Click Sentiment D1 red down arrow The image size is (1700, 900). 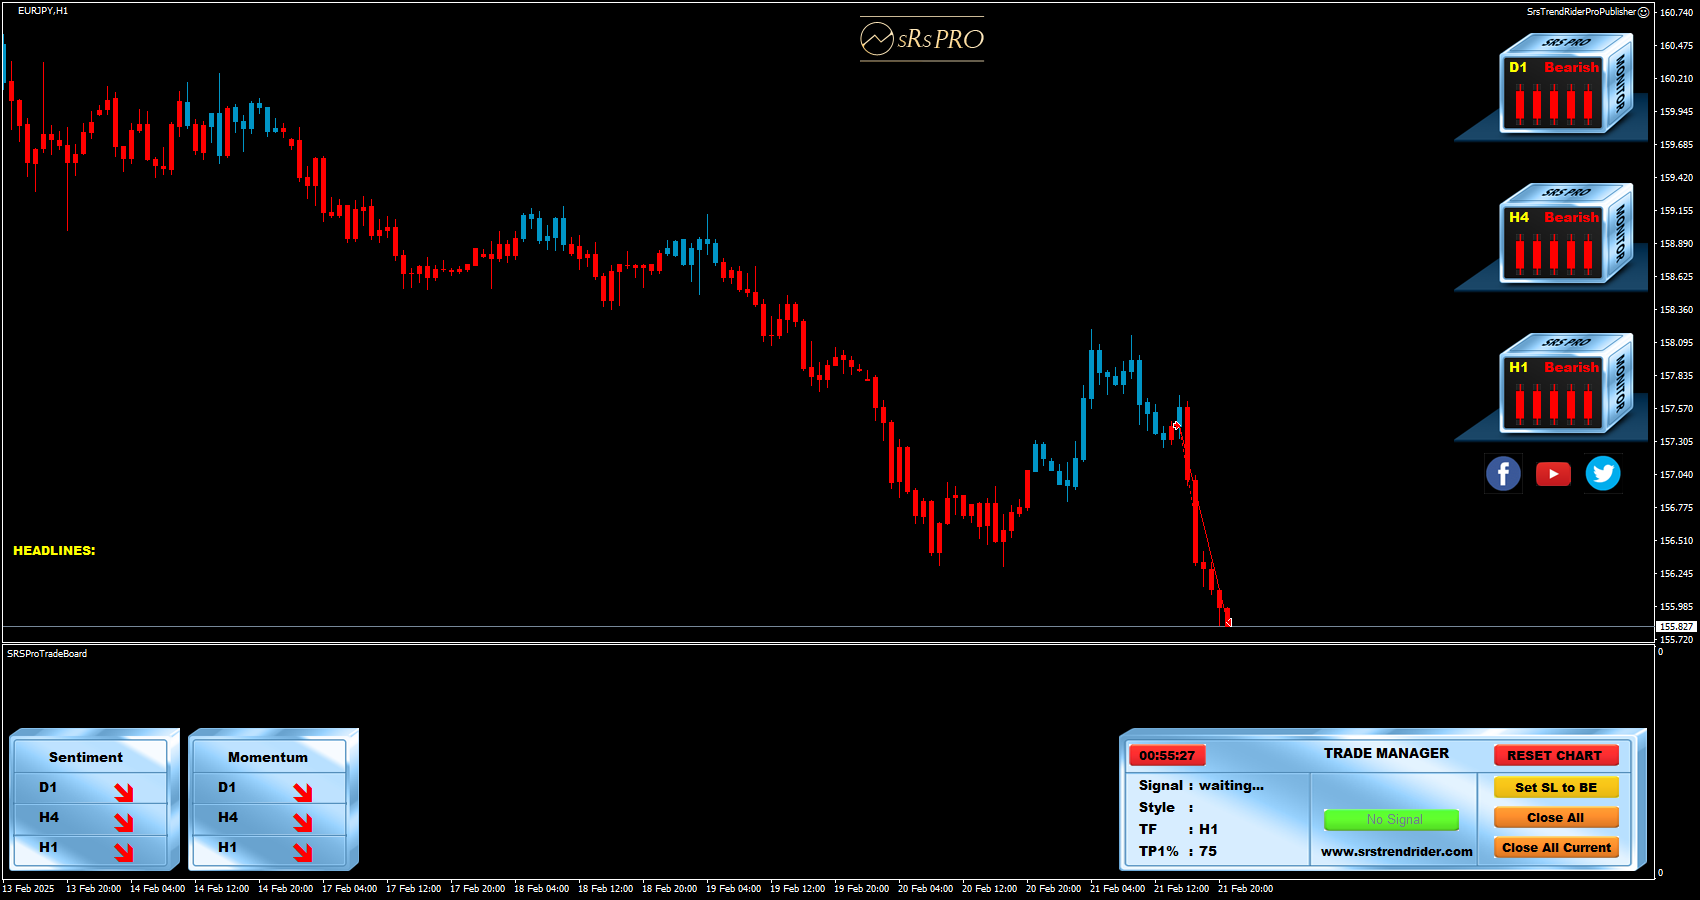click(124, 792)
